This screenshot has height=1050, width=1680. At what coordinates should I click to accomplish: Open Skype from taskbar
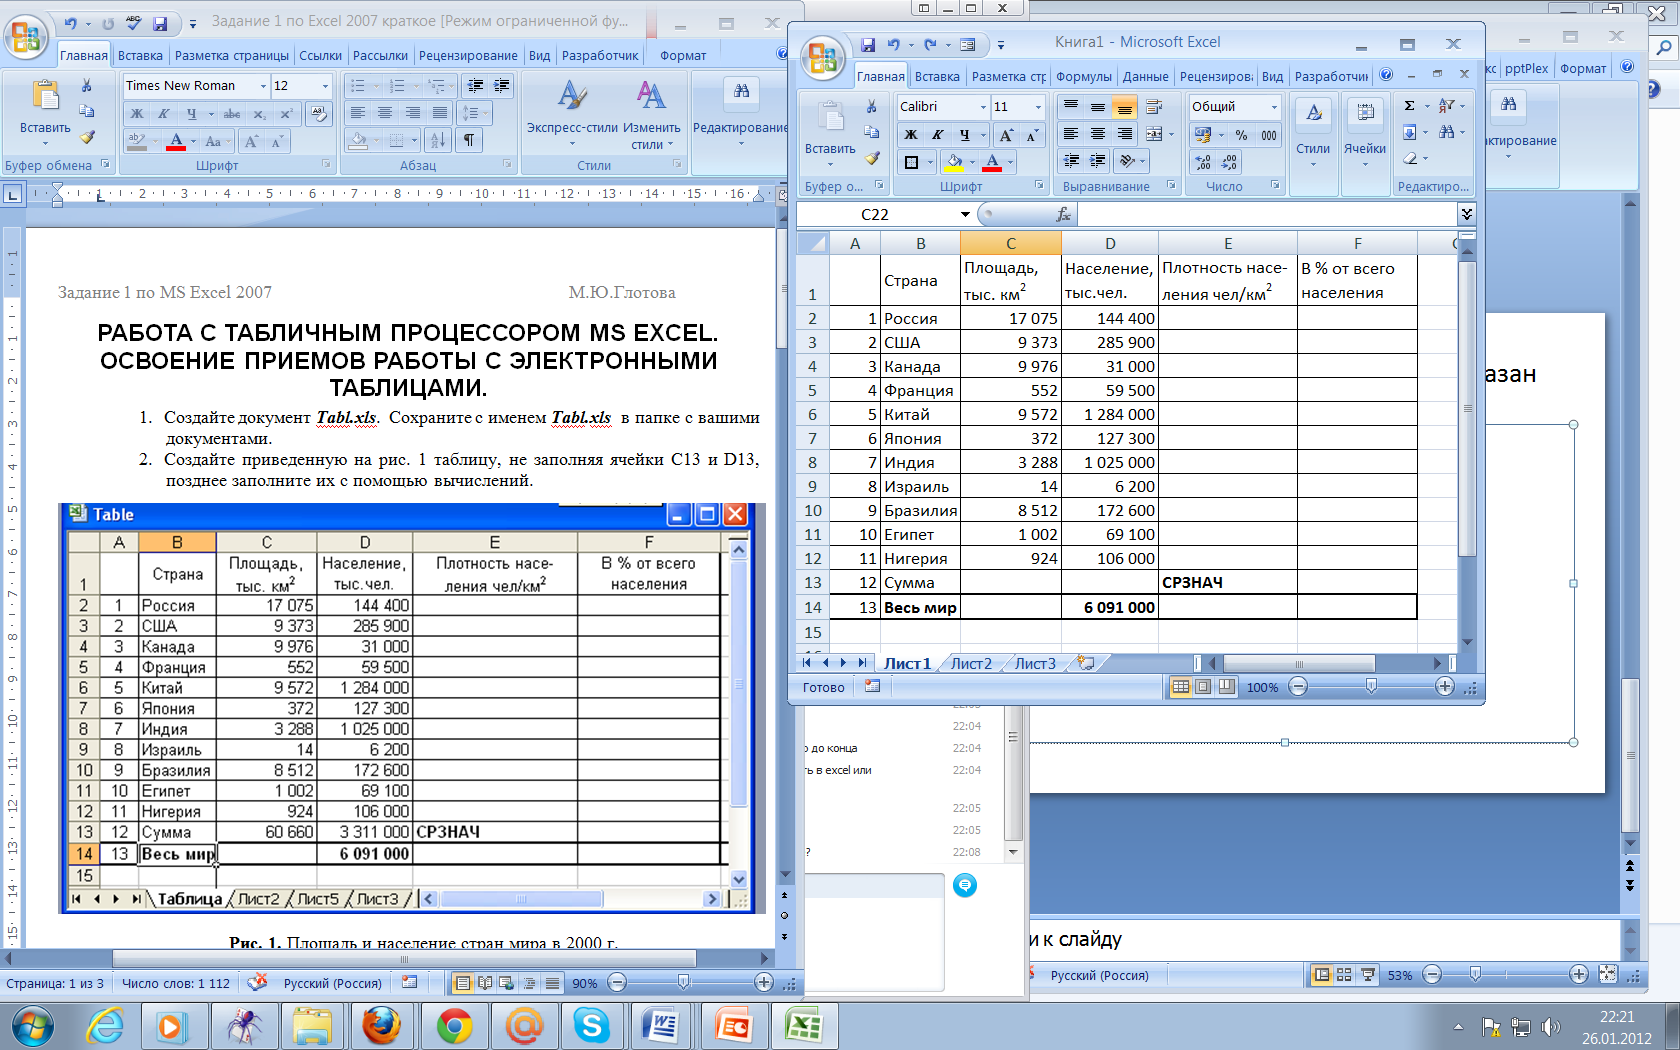[x=591, y=1026]
